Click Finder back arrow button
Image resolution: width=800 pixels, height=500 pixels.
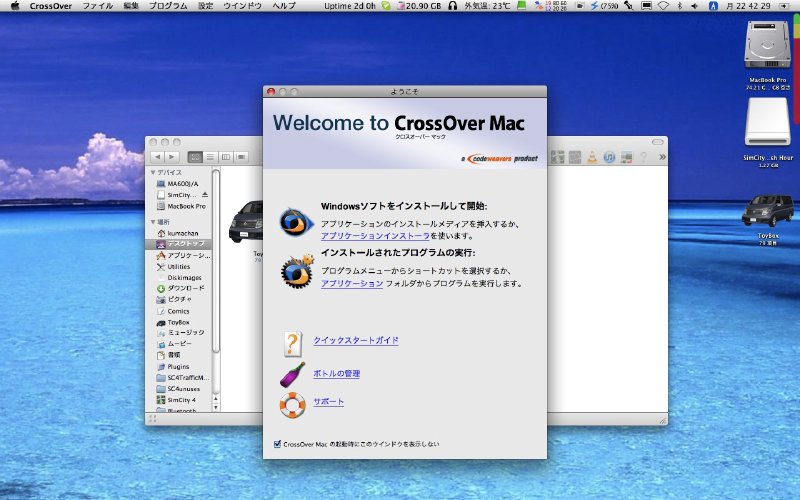tap(158, 157)
